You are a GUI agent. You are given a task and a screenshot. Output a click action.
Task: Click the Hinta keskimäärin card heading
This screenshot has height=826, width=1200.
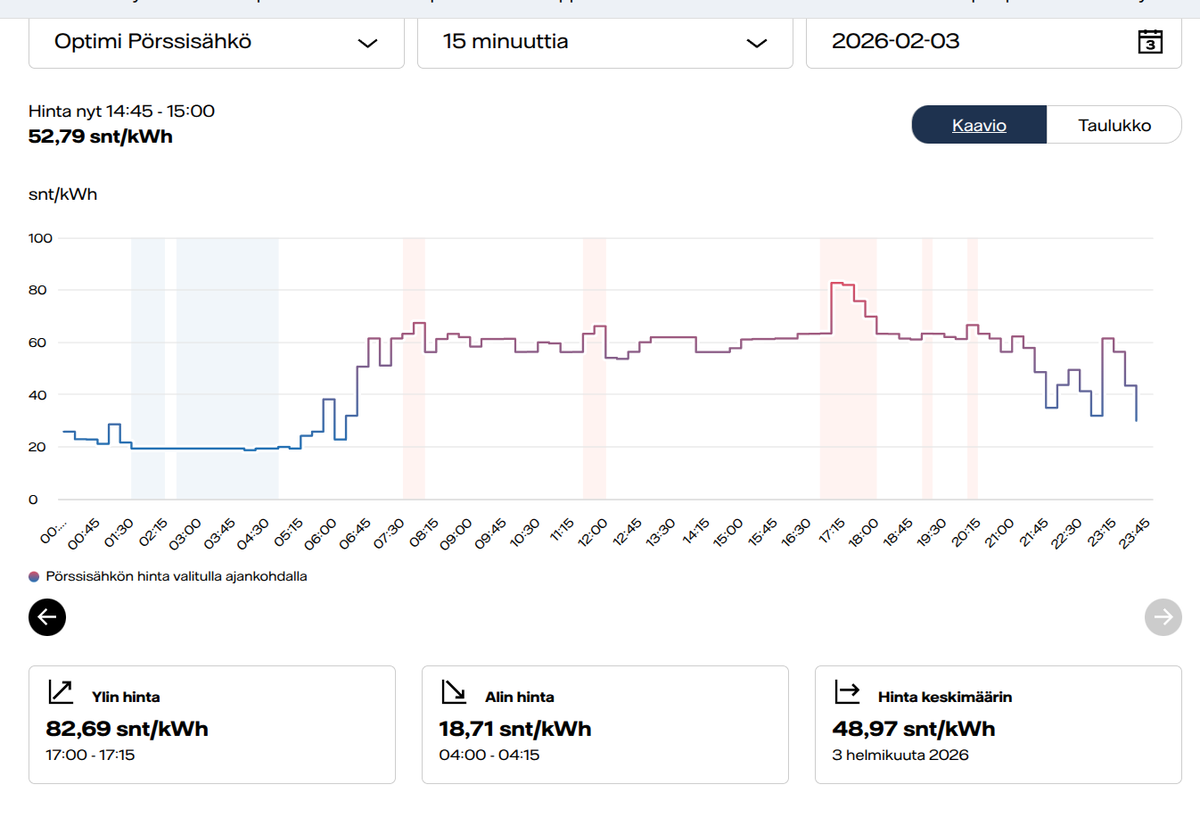click(945, 697)
